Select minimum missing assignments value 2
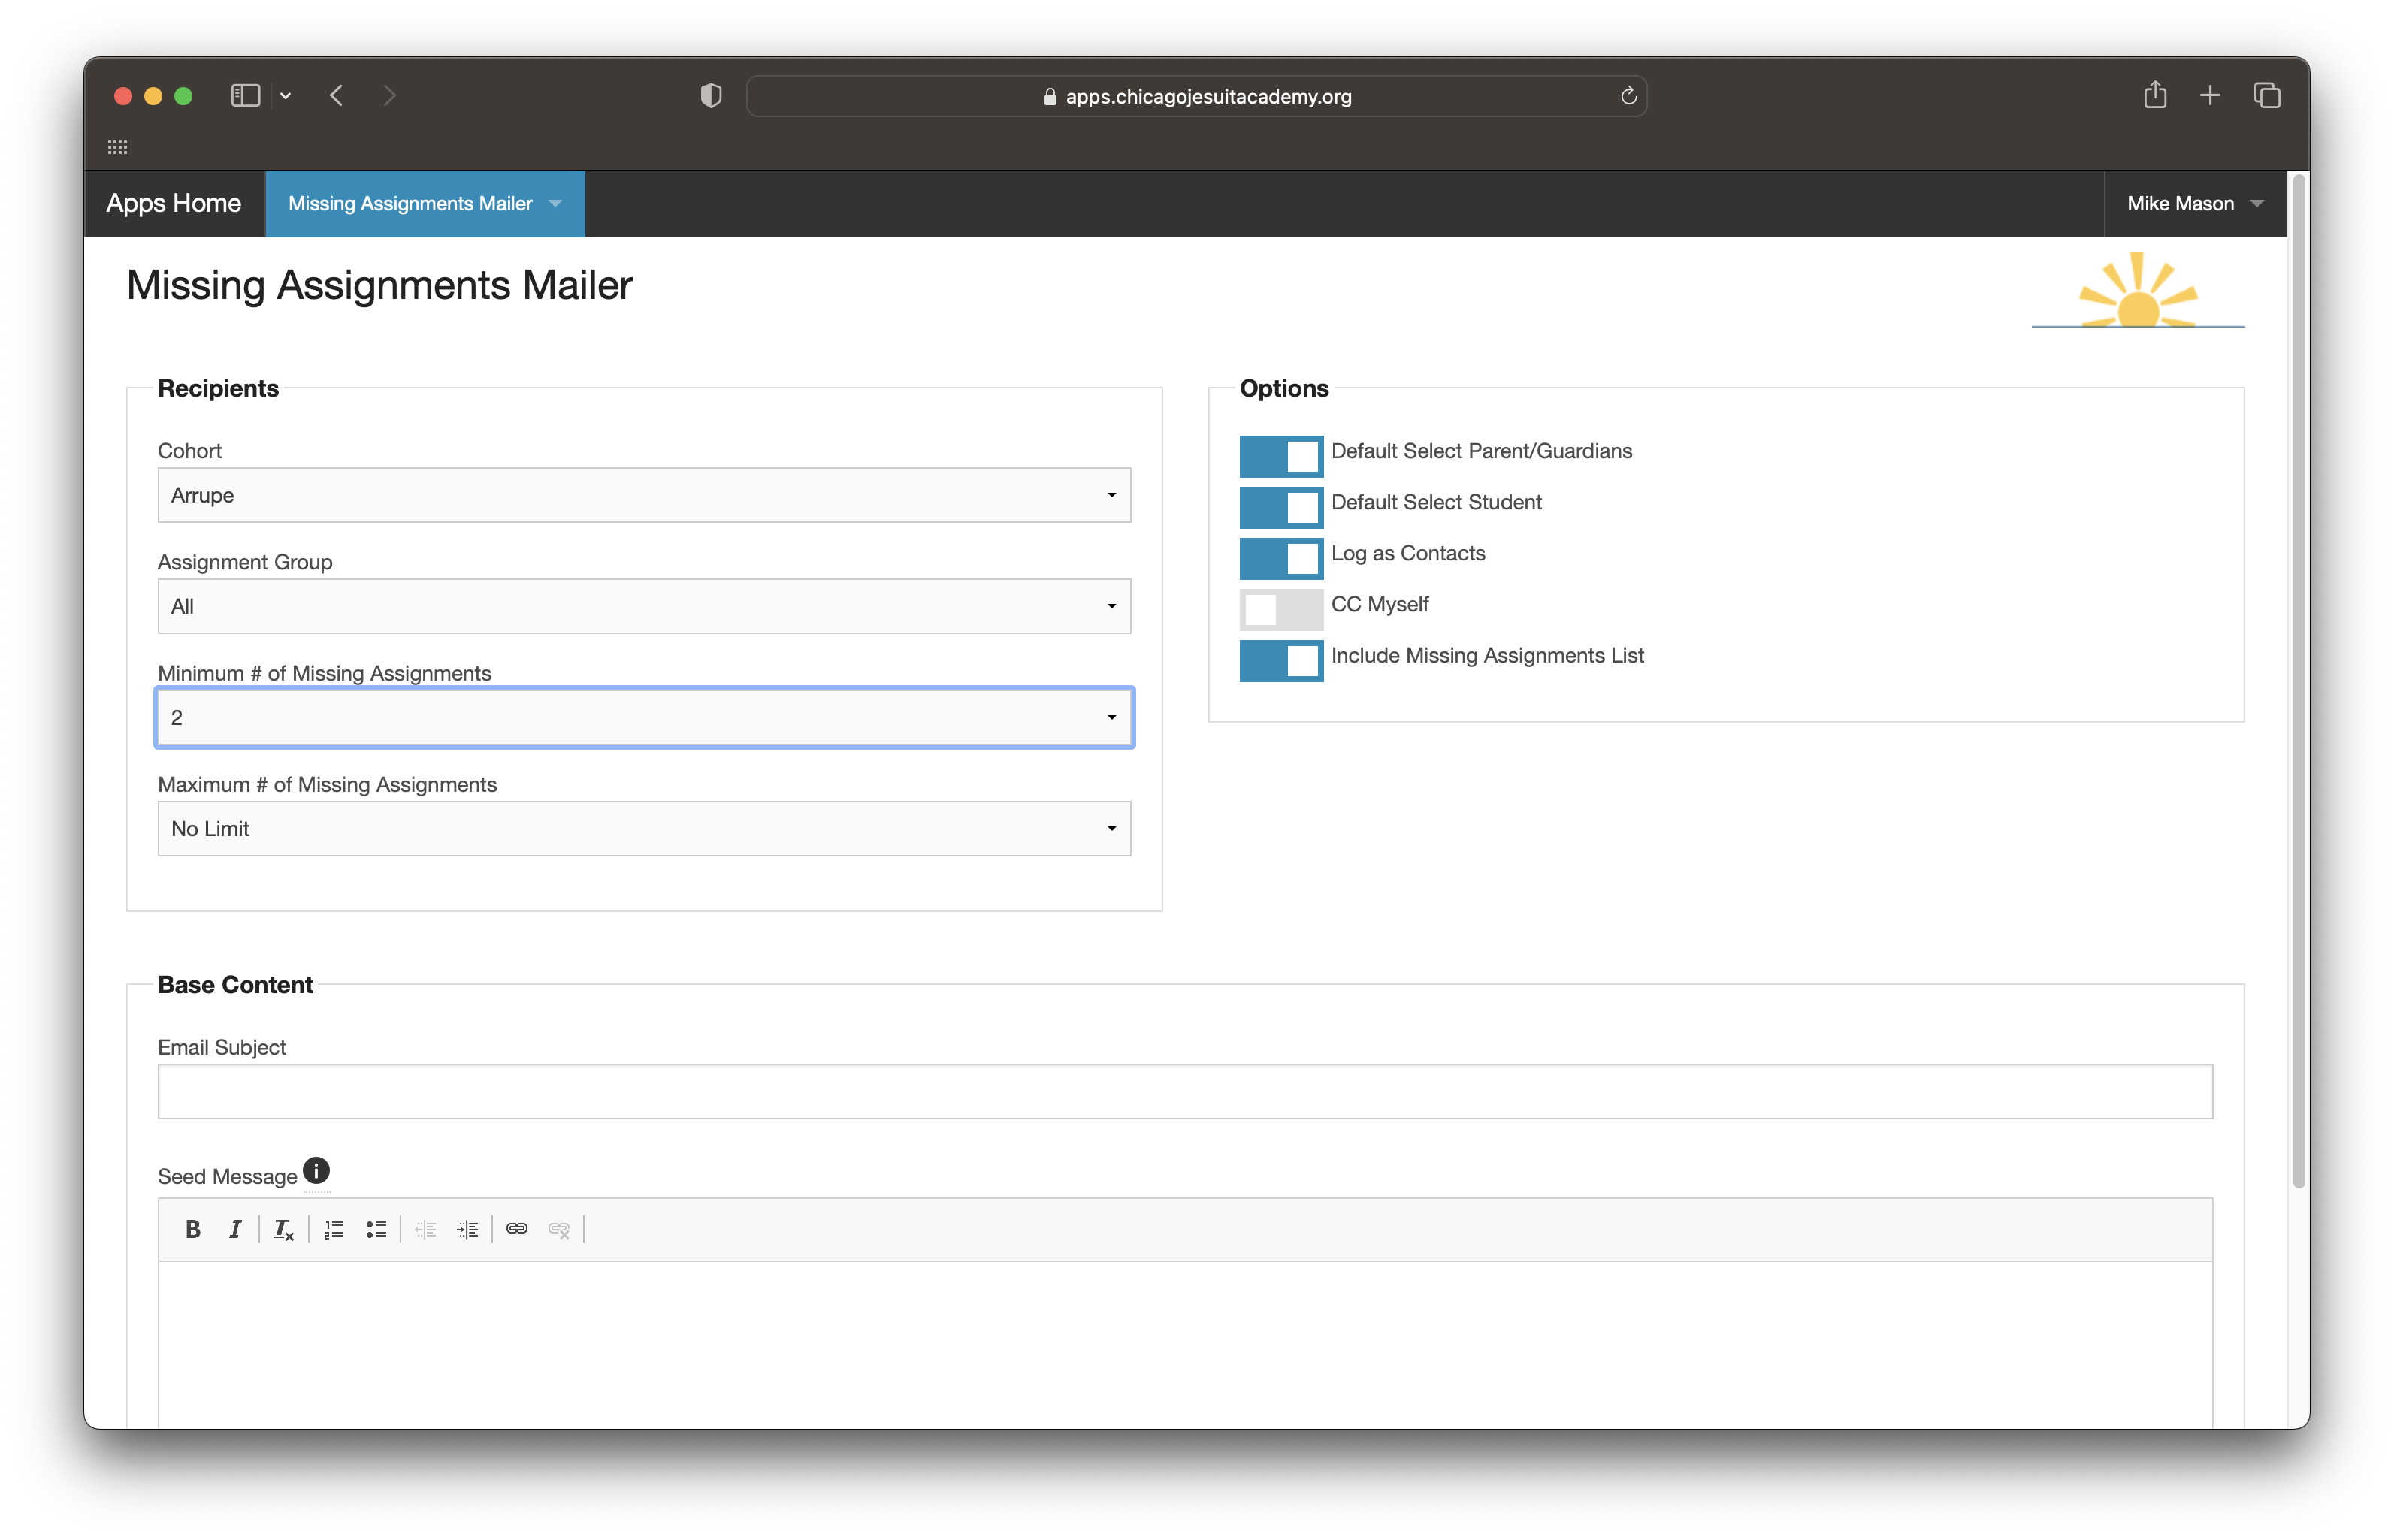The width and height of the screenshot is (2394, 1540). coord(644,717)
